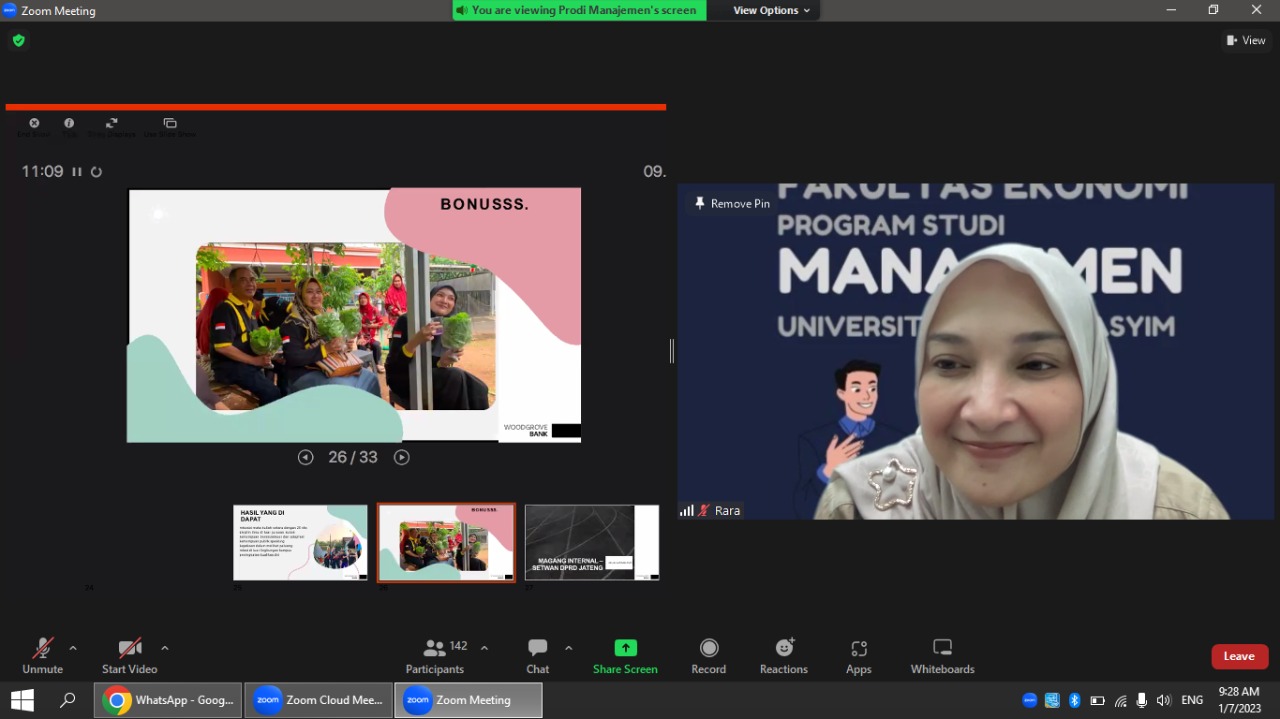The width and height of the screenshot is (1280, 719).
Task: Click the taskbar clock showing 9:28 AM
Action: [1239, 700]
